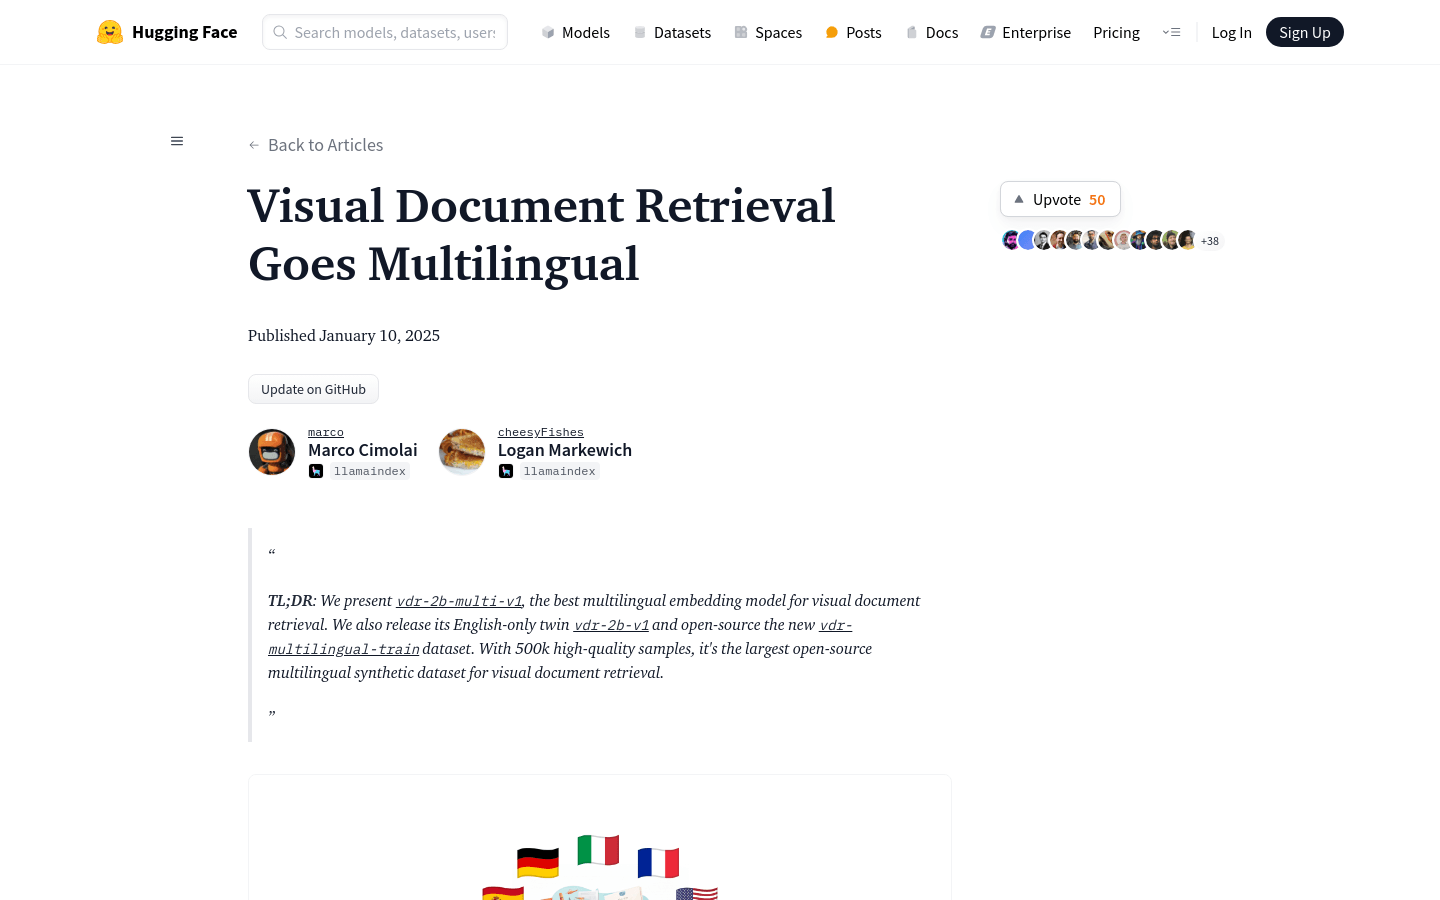Open the Models page
Screen dimensions: 1440x900
575,32
